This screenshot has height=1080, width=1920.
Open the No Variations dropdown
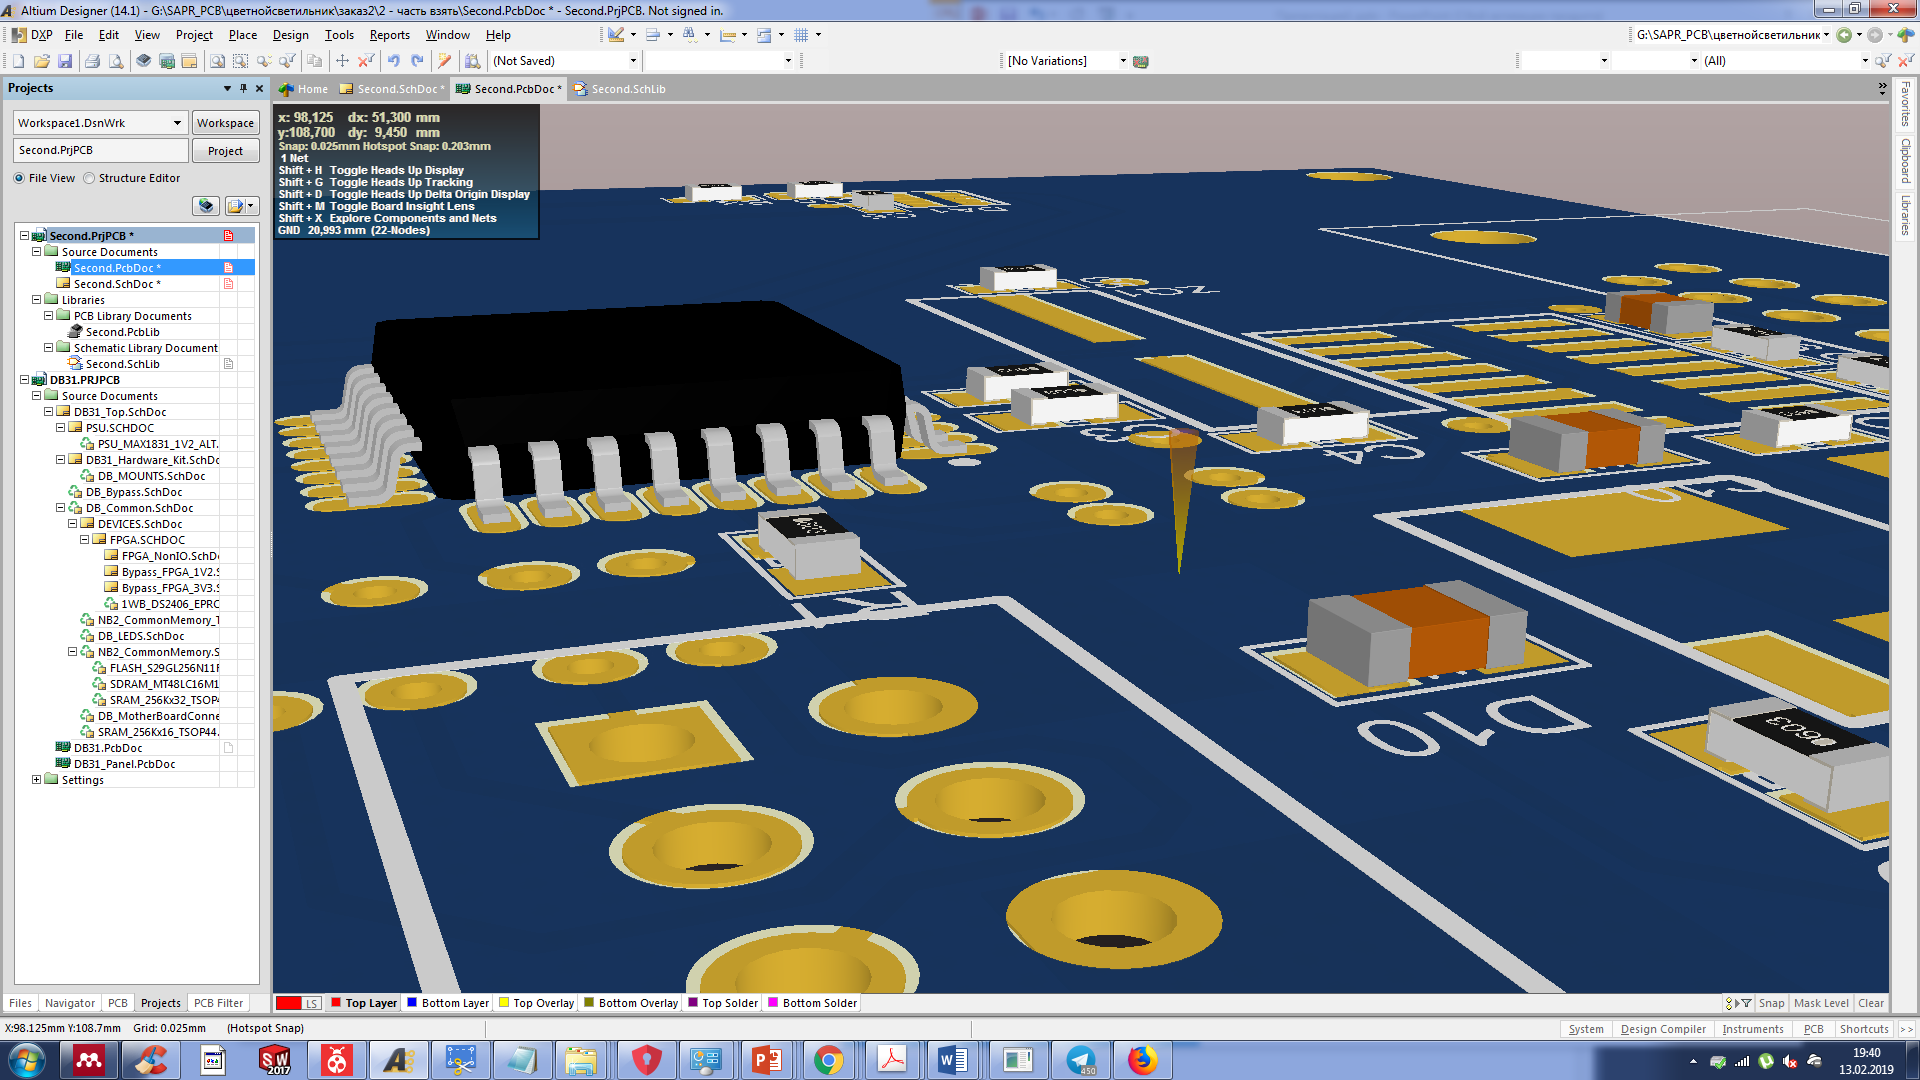pos(1122,61)
